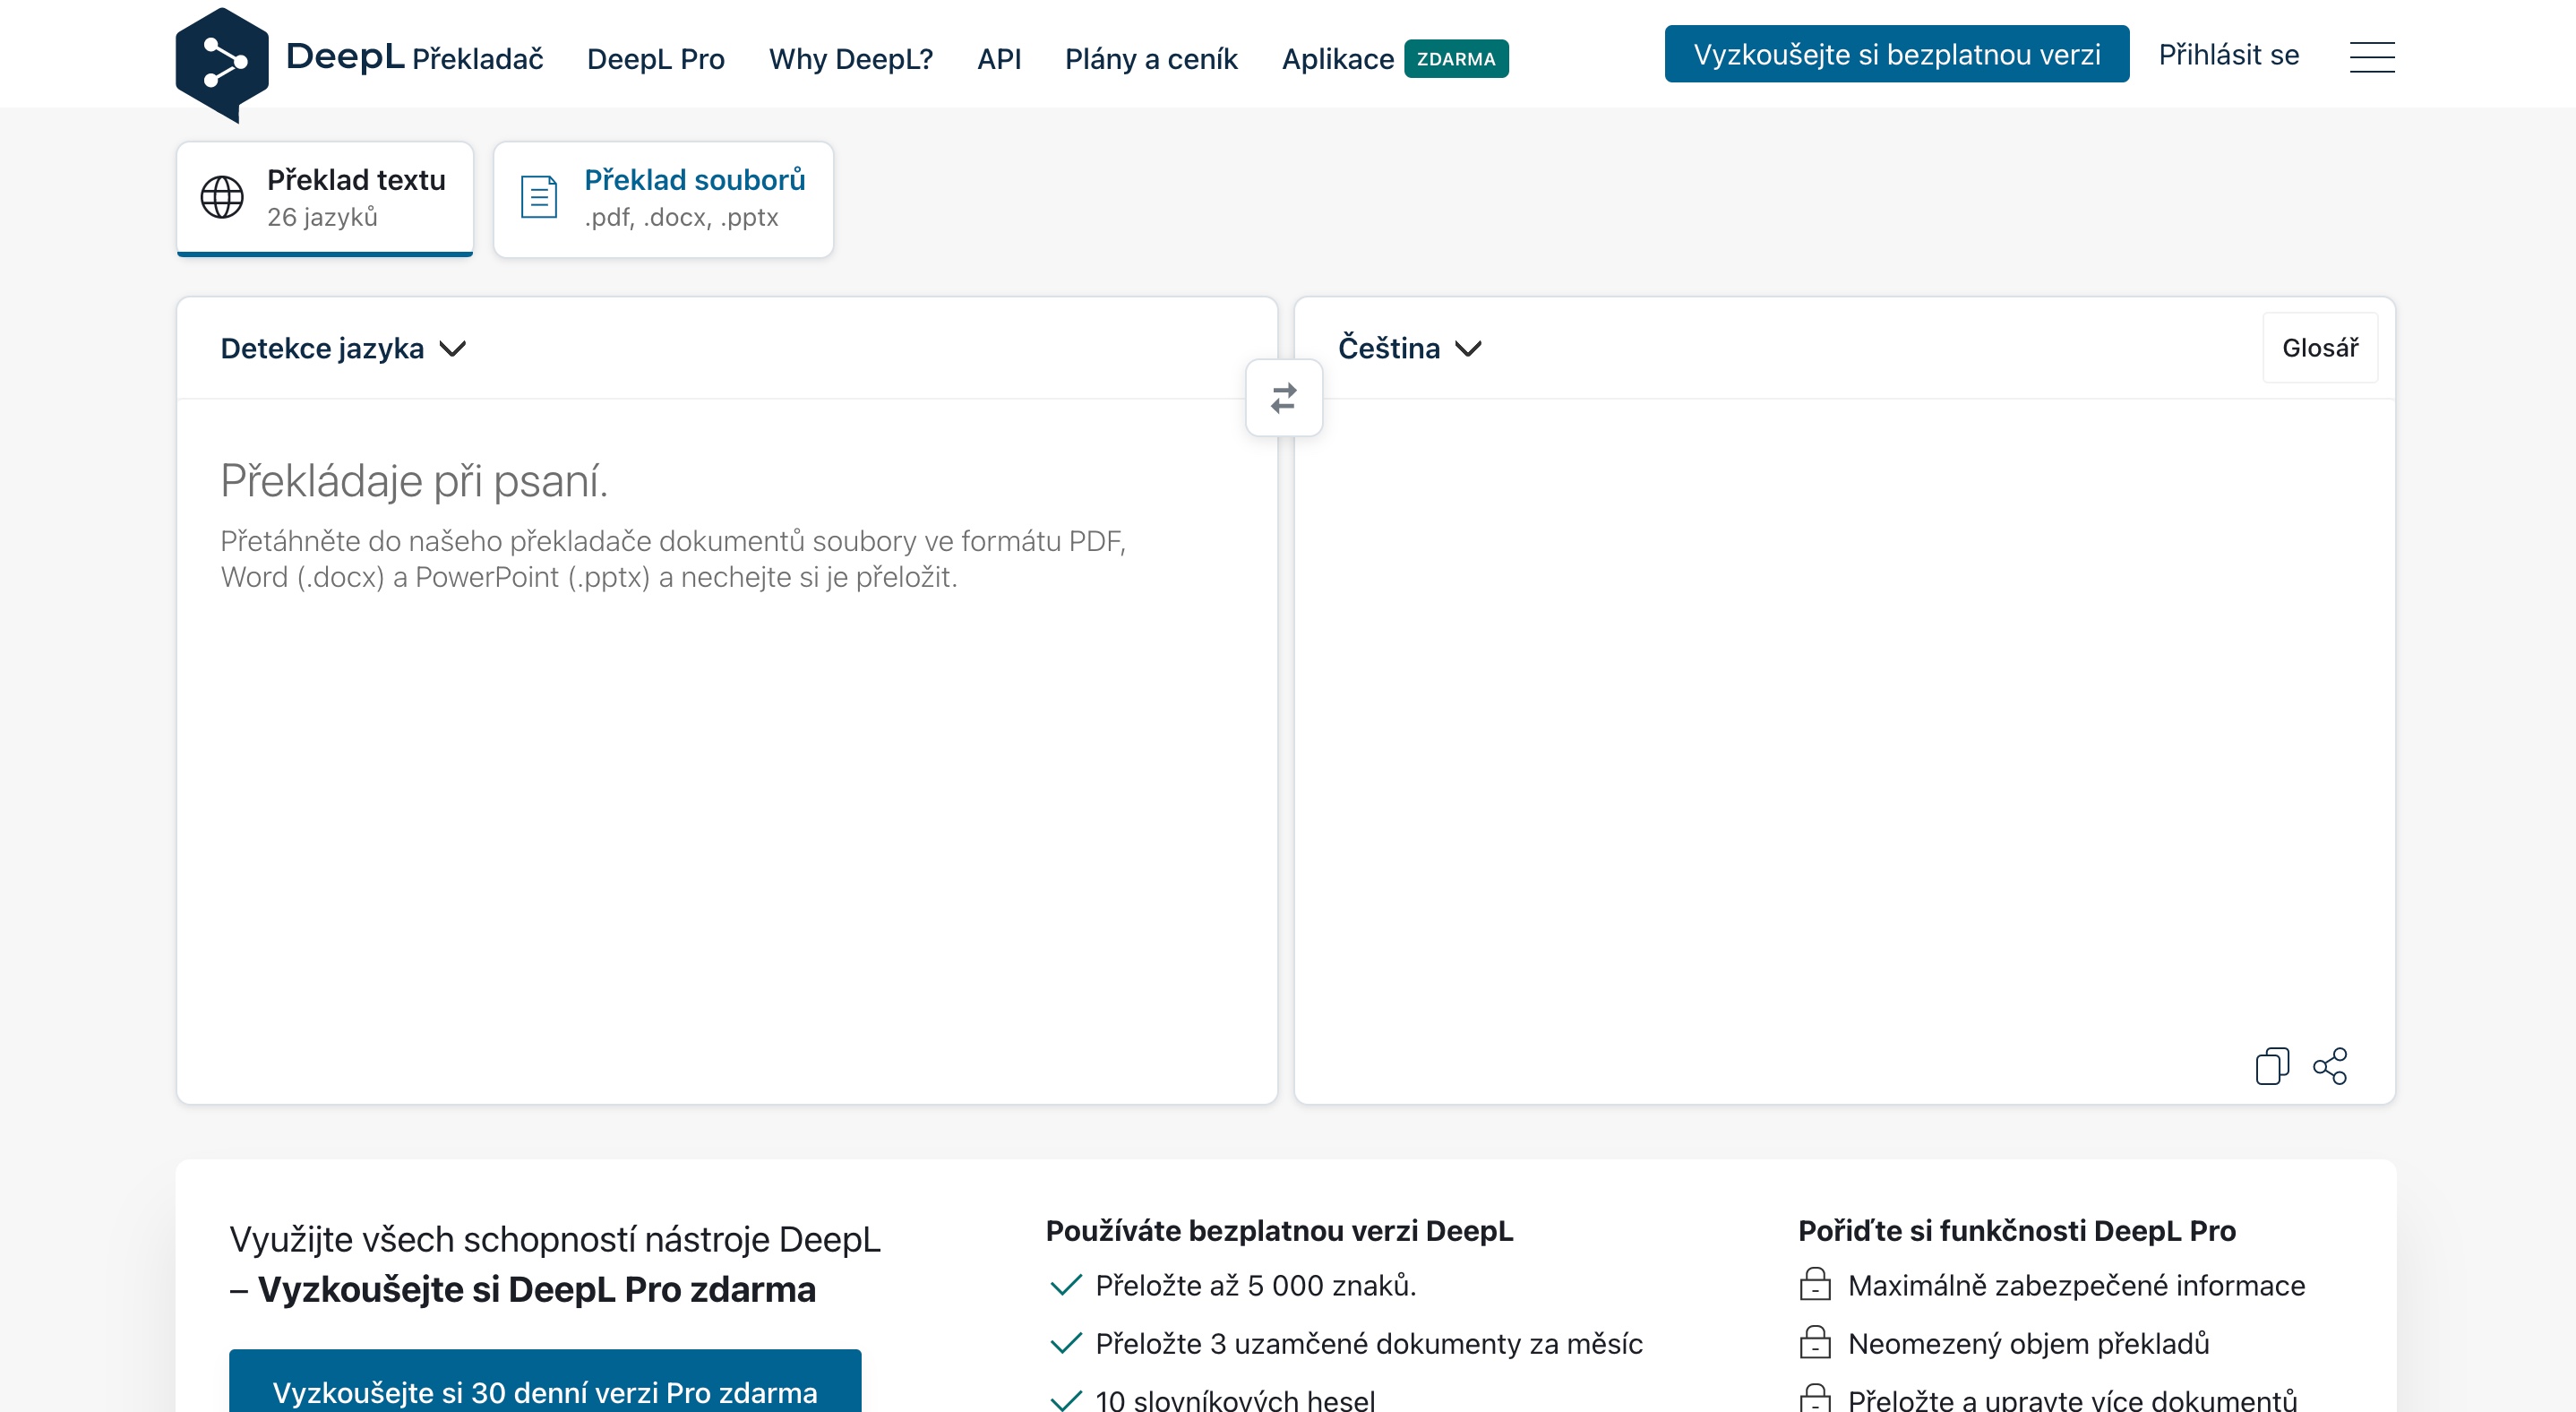
Task: Expand the Detekce jazyka source language dropdown
Action: click(343, 348)
